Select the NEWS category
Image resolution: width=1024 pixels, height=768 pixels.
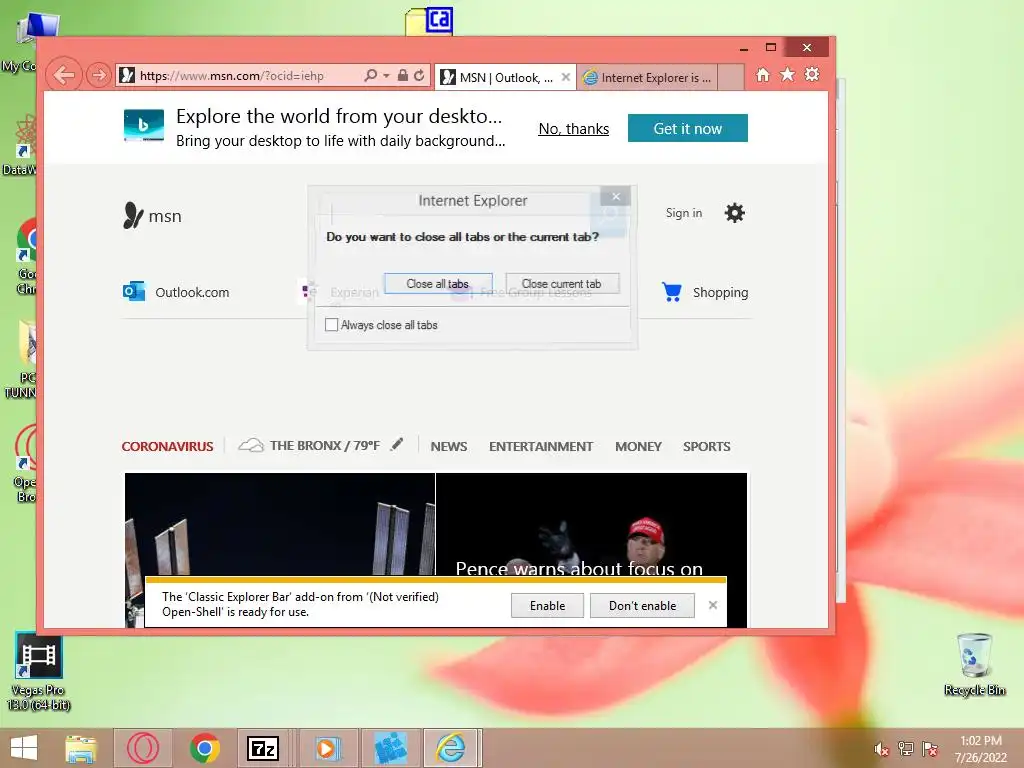[x=449, y=447]
